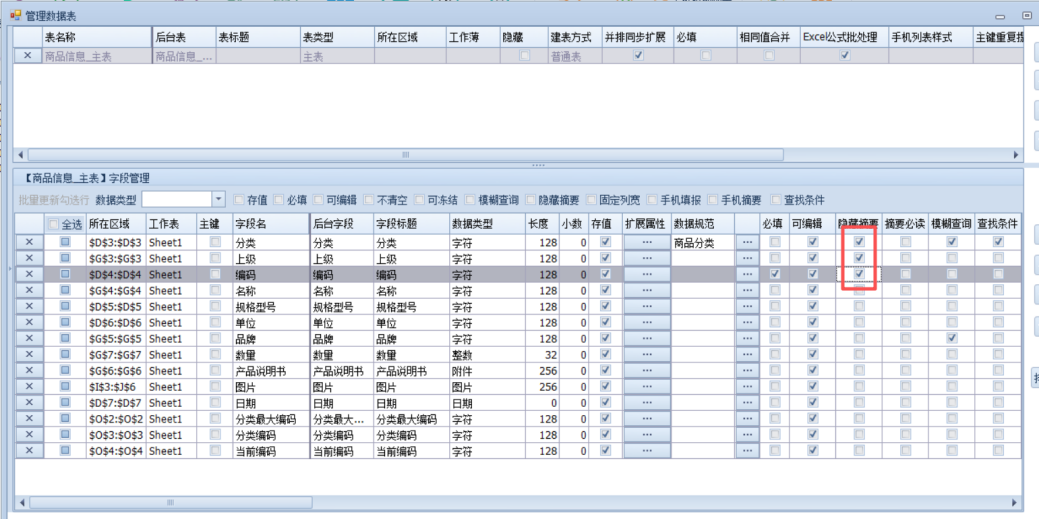Click the 字段名 column header
The width and height of the screenshot is (1040, 519).
(x=270, y=224)
